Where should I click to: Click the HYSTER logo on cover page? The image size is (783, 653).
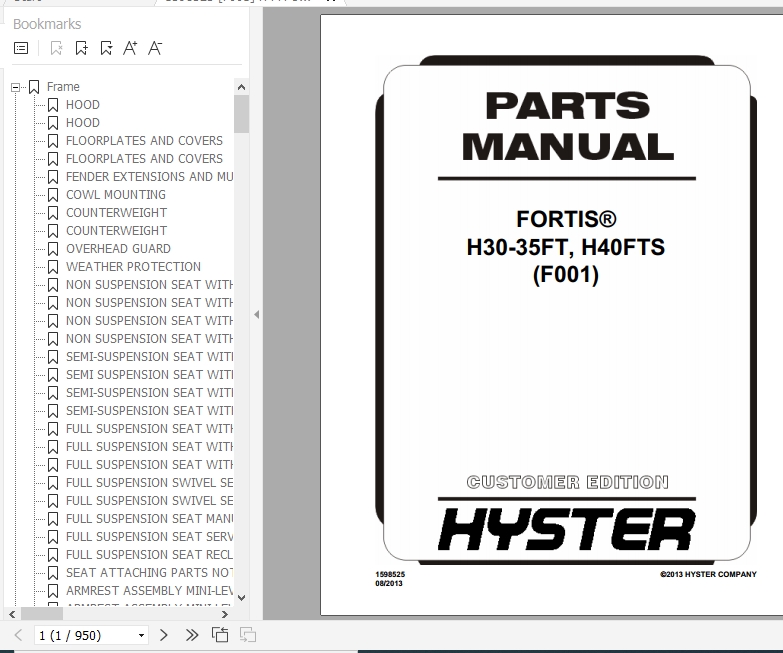[567, 529]
